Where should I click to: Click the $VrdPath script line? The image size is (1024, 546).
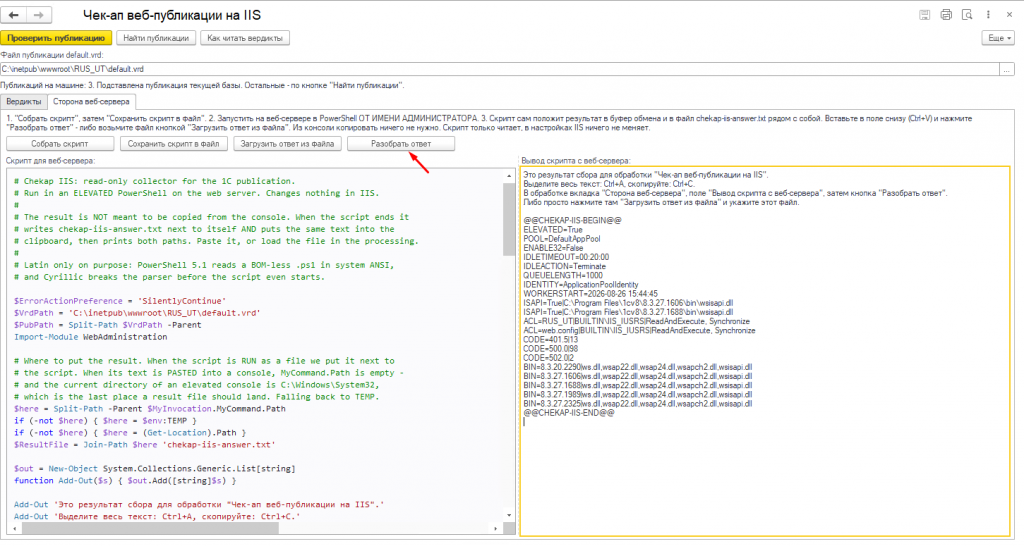click(137, 313)
